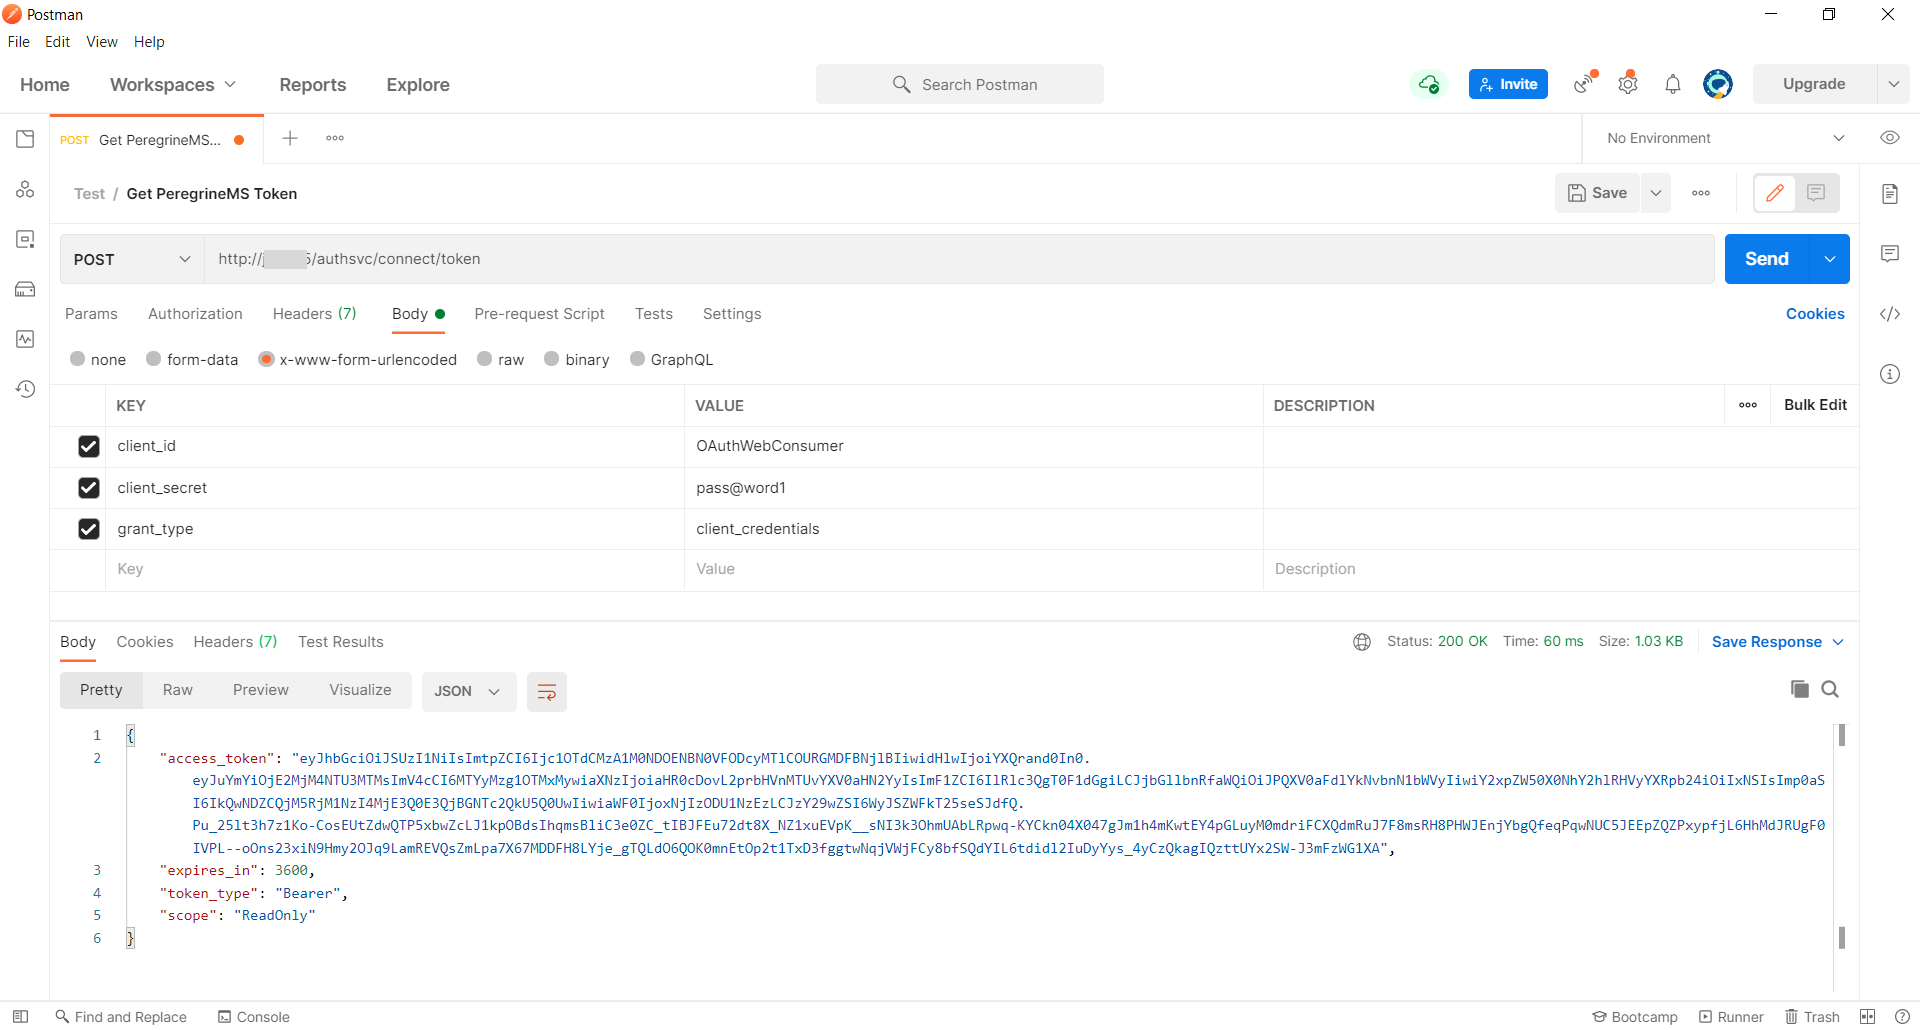The width and height of the screenshot is (1920, 1030).
Task: Expand the Workspaces menu
Action: click(173, 85)
